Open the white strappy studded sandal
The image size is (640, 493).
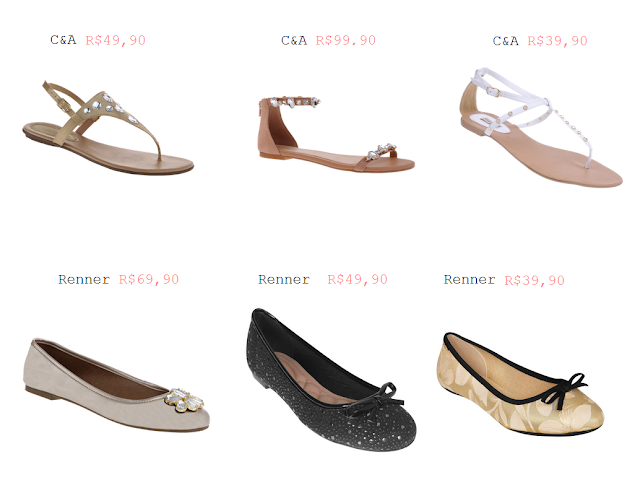pyautogui.click(x=541, y=127)
